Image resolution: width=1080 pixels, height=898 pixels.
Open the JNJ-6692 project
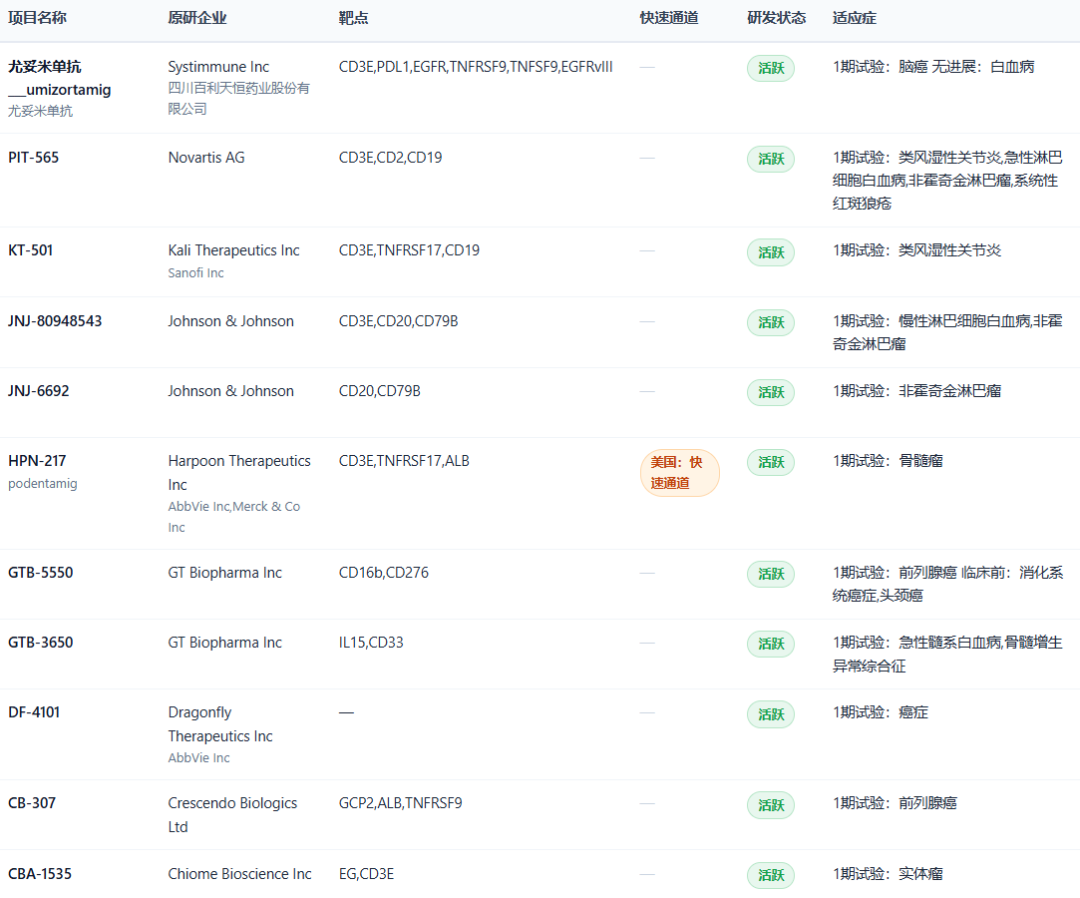point(39,391)
